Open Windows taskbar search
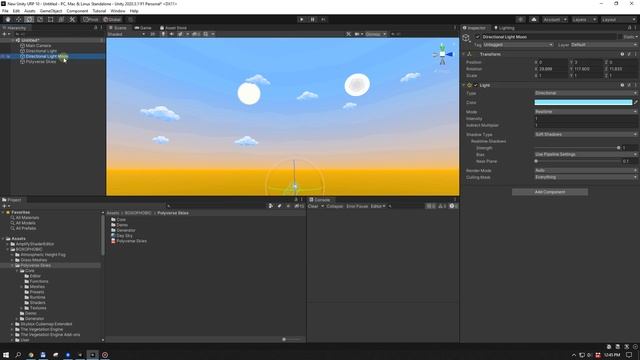 point(18,355)
